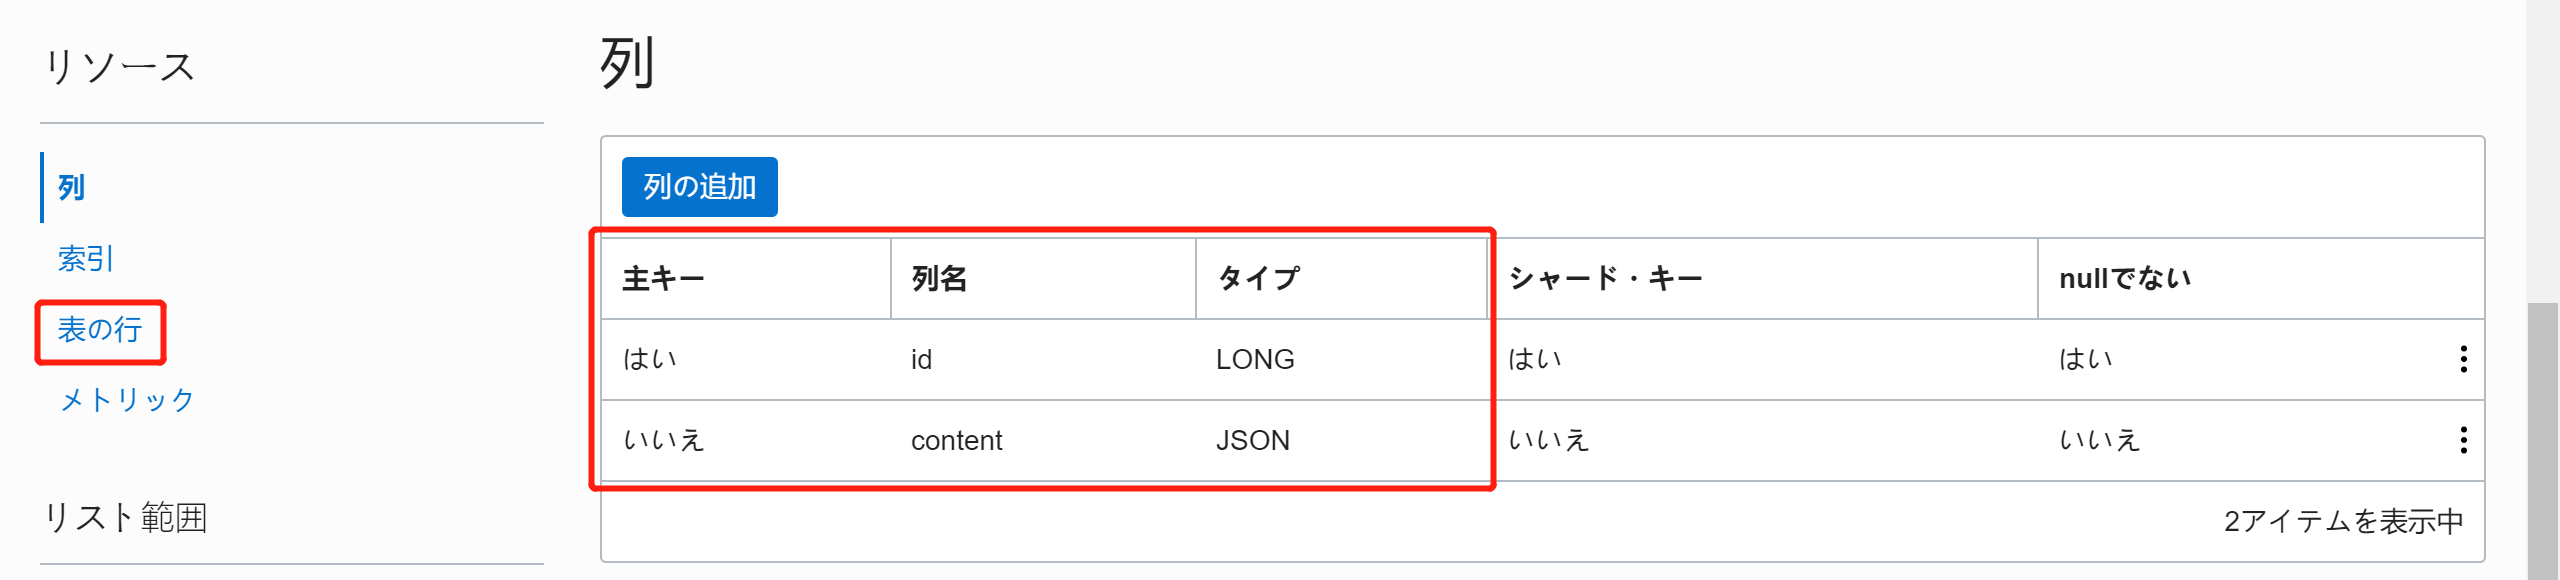Click the JSON type cell
2560x580 pixels.
tap(1252, 441)
